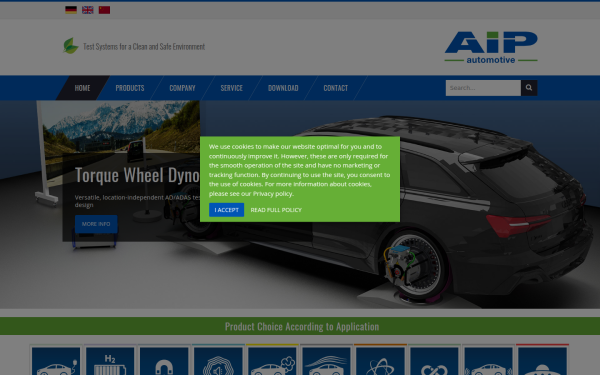
Task: Open the AIP automotive logo
Action: tap(491, 47)
